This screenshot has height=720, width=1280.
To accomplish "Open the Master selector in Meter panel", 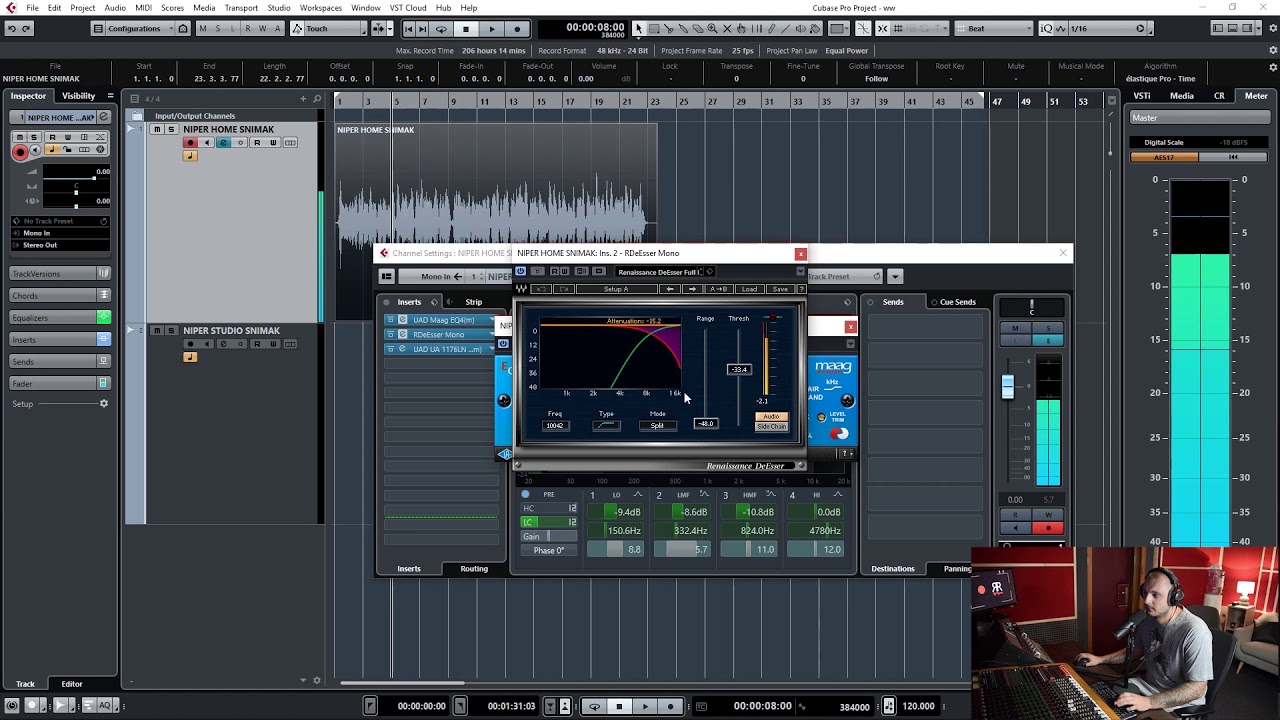I will point(1199,118).
